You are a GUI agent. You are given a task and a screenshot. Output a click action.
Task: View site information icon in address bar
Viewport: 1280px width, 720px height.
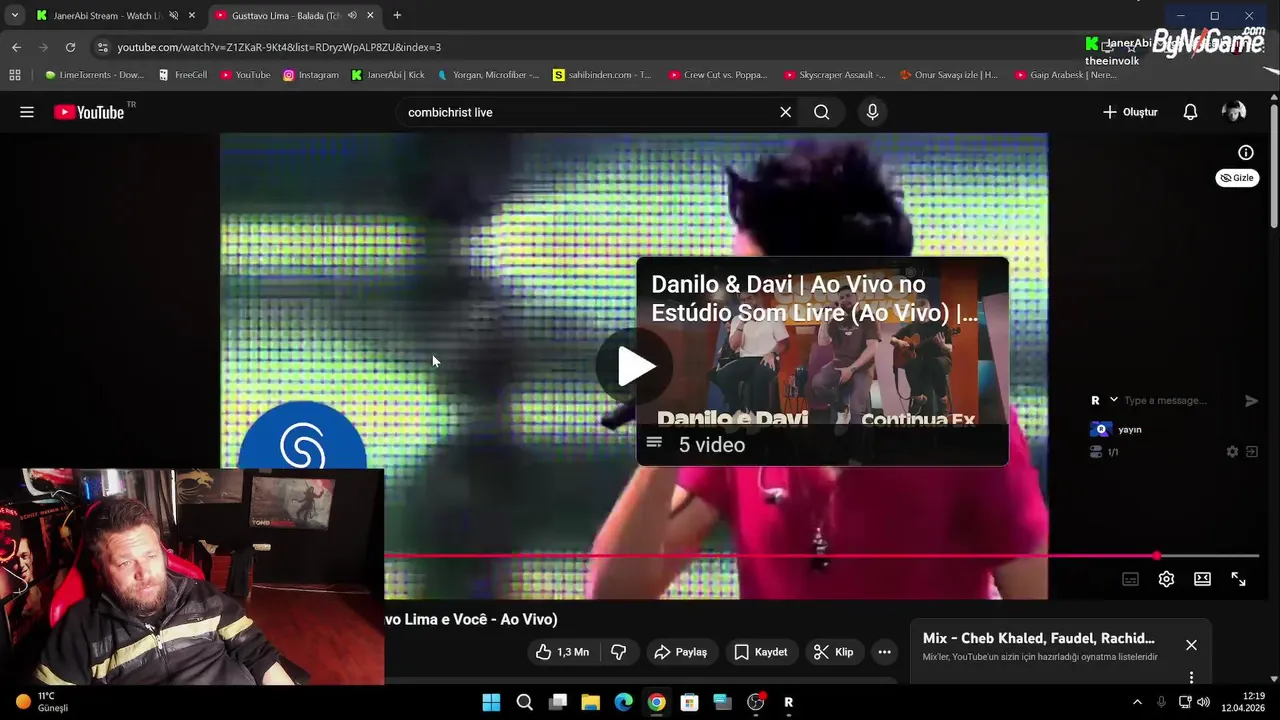point(102,47)
